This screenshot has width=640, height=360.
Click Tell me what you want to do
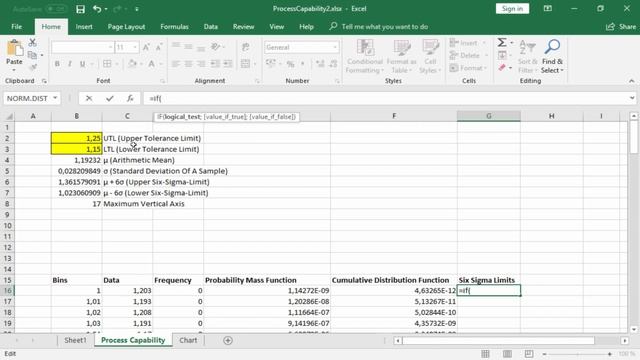[384, 27]
